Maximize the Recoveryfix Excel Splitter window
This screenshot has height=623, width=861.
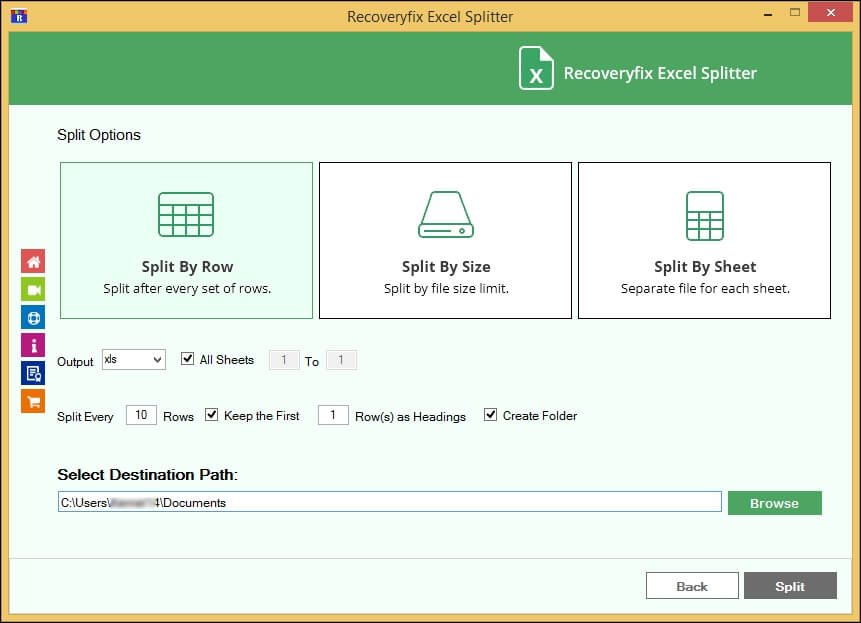(795, 13)
